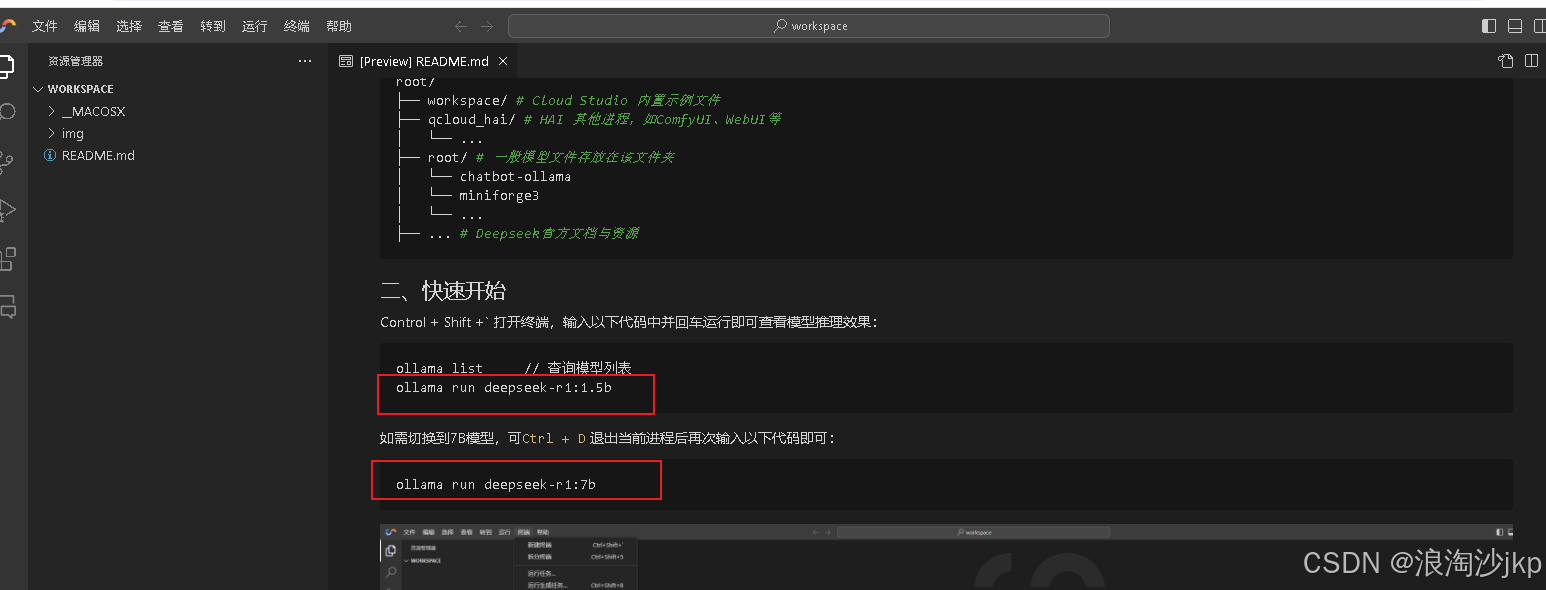Toggle the bottom panel layout icon

(x=1515, y=26)
